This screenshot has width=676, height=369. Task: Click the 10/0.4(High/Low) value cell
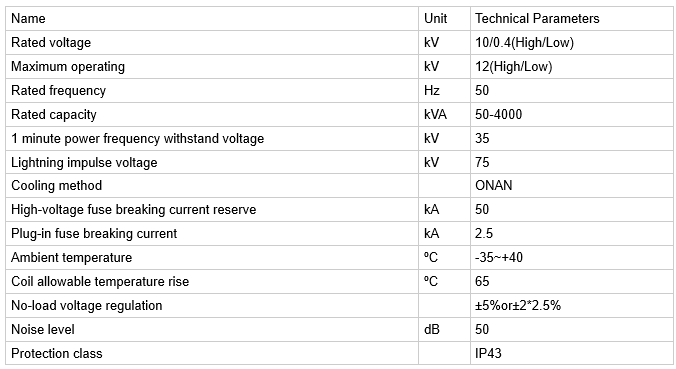click(x=572, y=43)
